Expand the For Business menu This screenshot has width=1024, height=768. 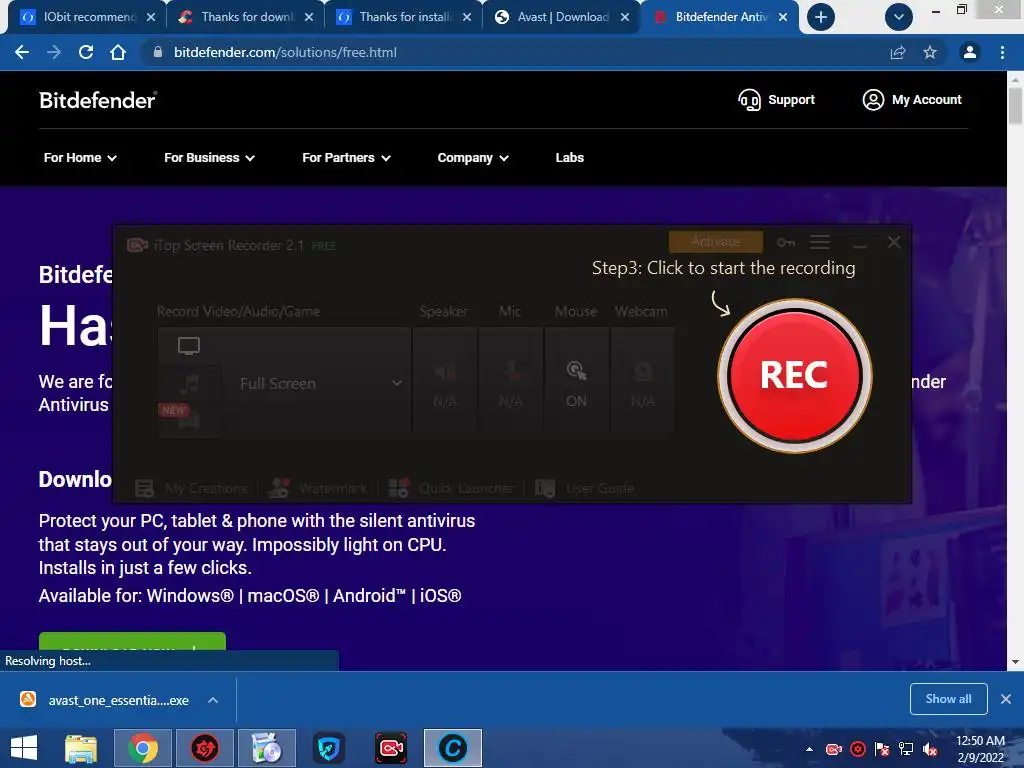coord(209,157)
